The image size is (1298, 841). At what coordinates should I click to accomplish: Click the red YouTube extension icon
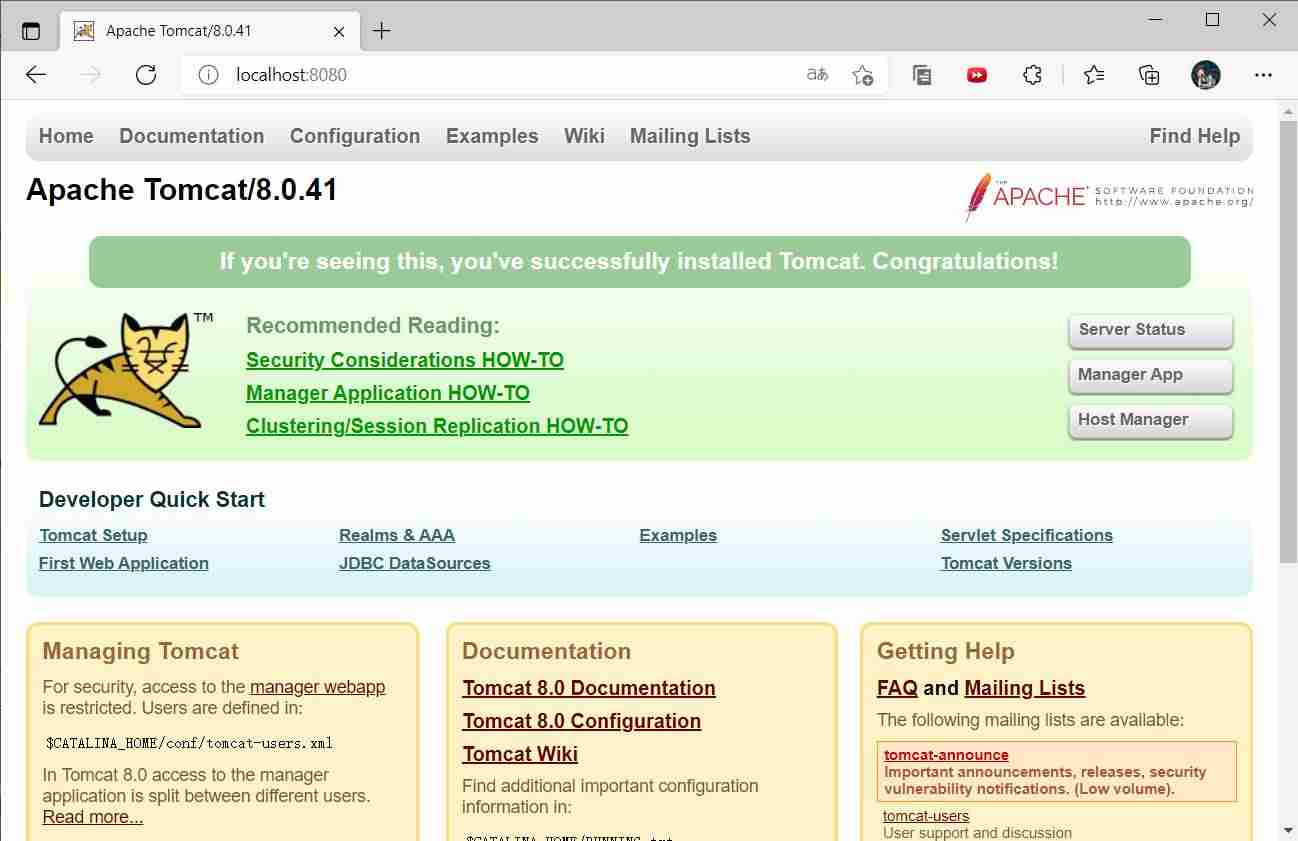(x=977, y=75)
